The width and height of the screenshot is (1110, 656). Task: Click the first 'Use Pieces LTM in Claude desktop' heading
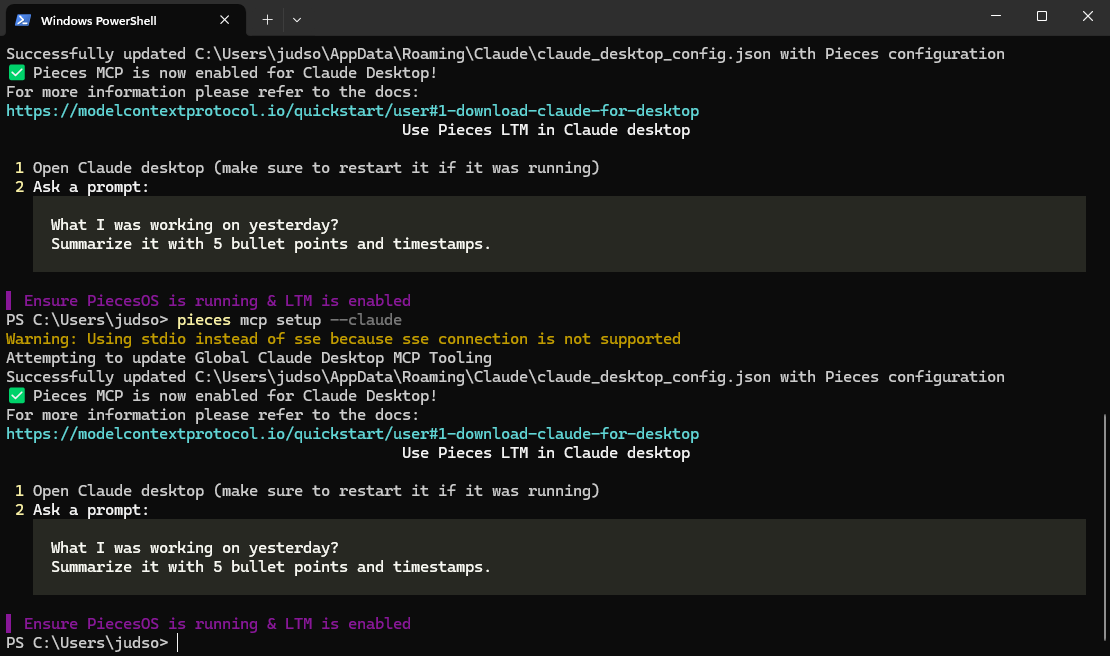(x=546, y=130)
